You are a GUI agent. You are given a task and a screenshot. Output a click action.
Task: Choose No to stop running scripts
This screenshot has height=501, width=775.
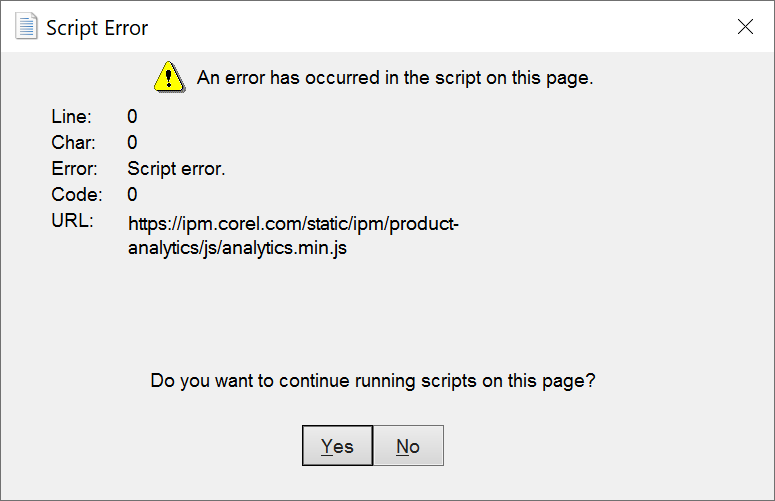(408, 446)
